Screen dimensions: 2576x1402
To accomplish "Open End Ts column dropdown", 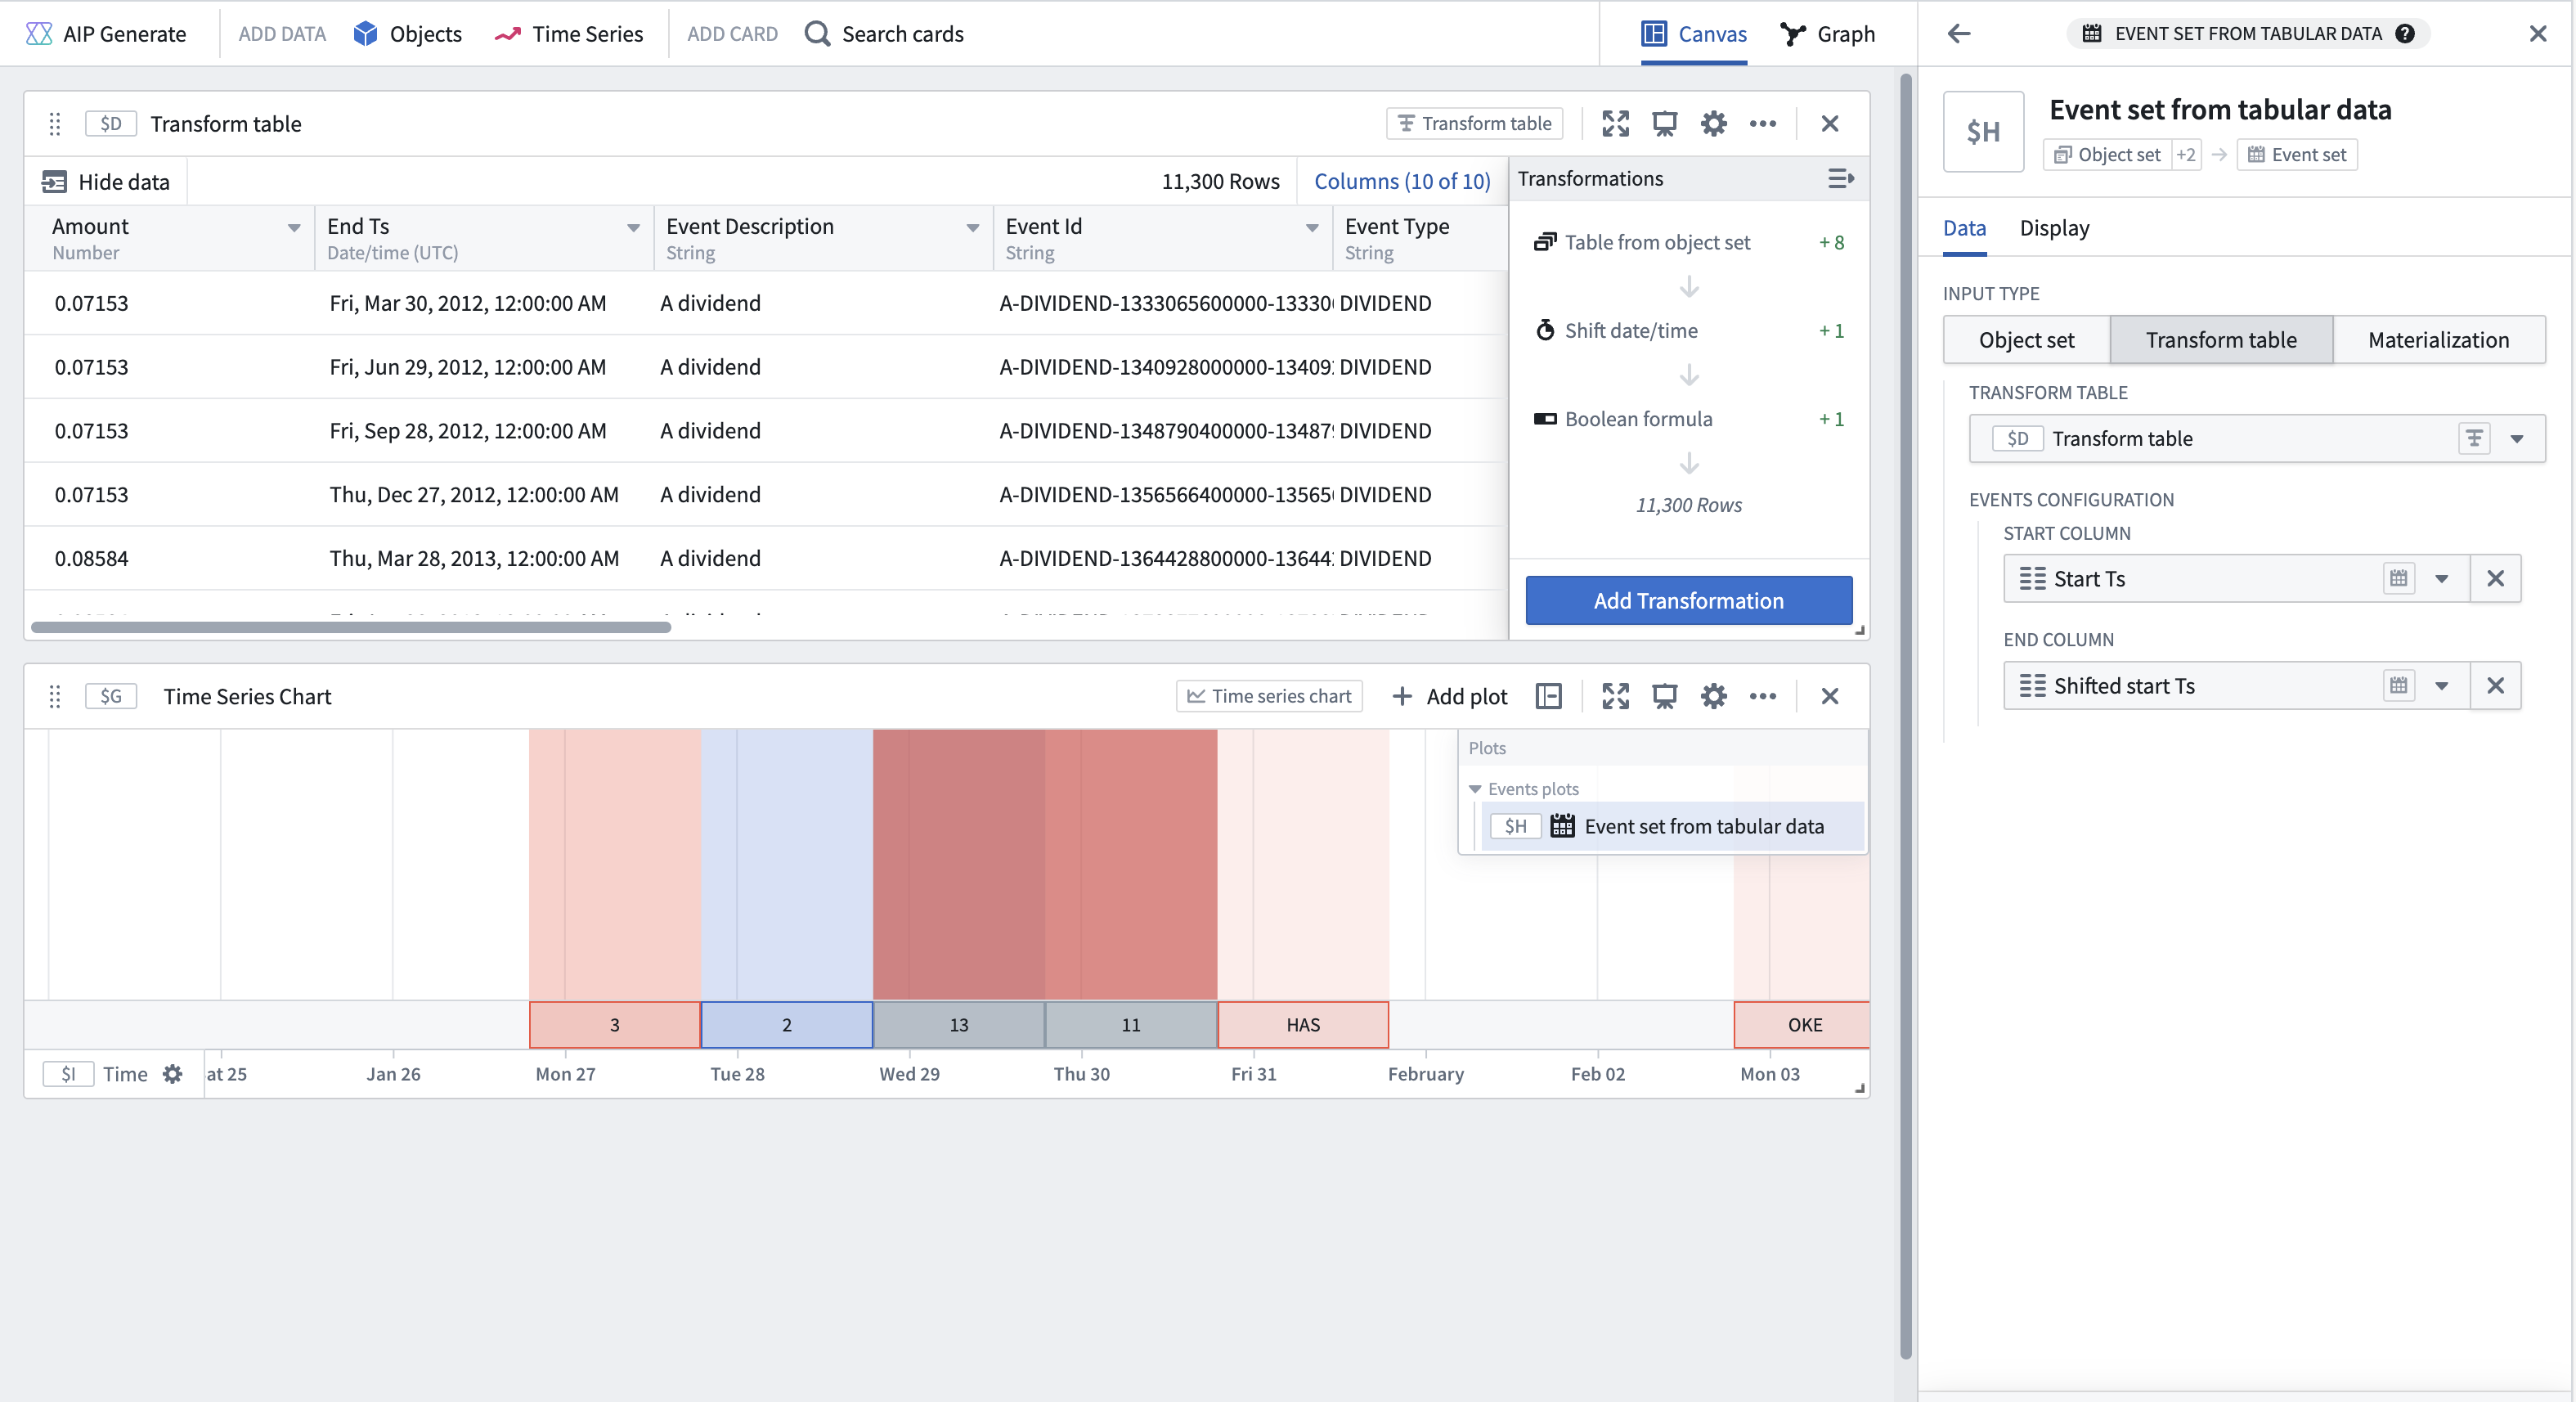I will [x=633, y=228].
